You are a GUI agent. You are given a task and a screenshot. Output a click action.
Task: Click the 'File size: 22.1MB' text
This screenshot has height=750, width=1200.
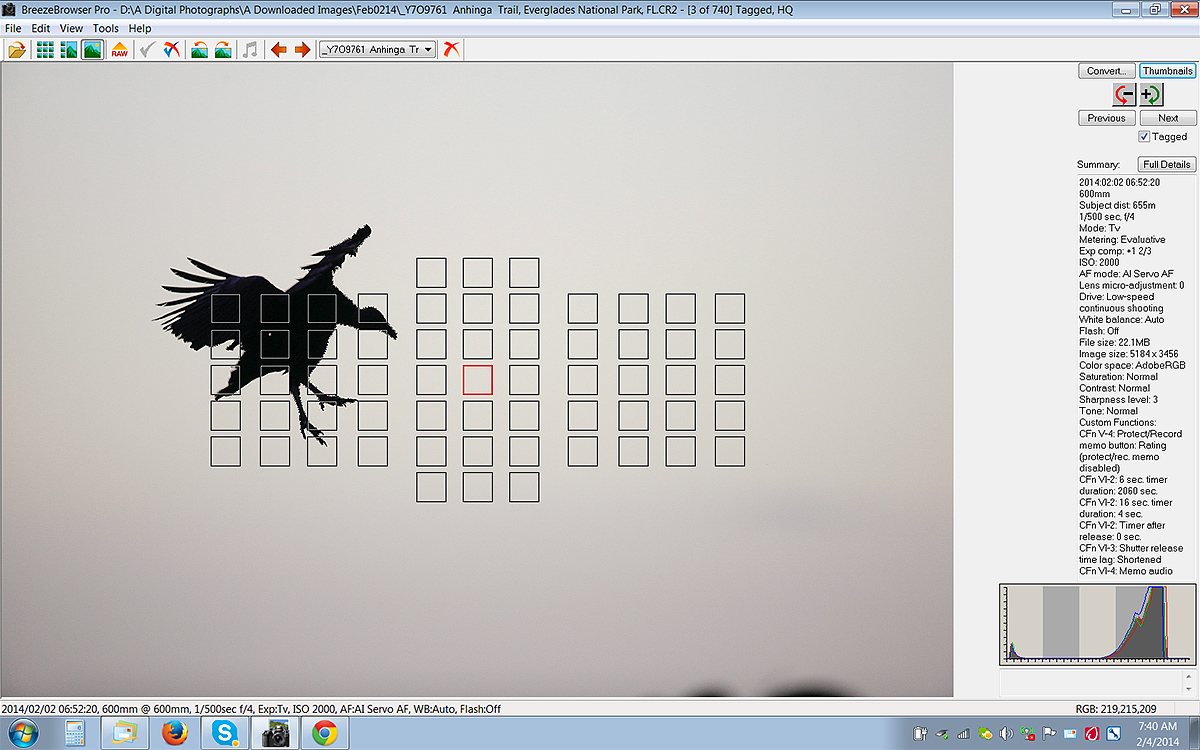click(1115, 342)
